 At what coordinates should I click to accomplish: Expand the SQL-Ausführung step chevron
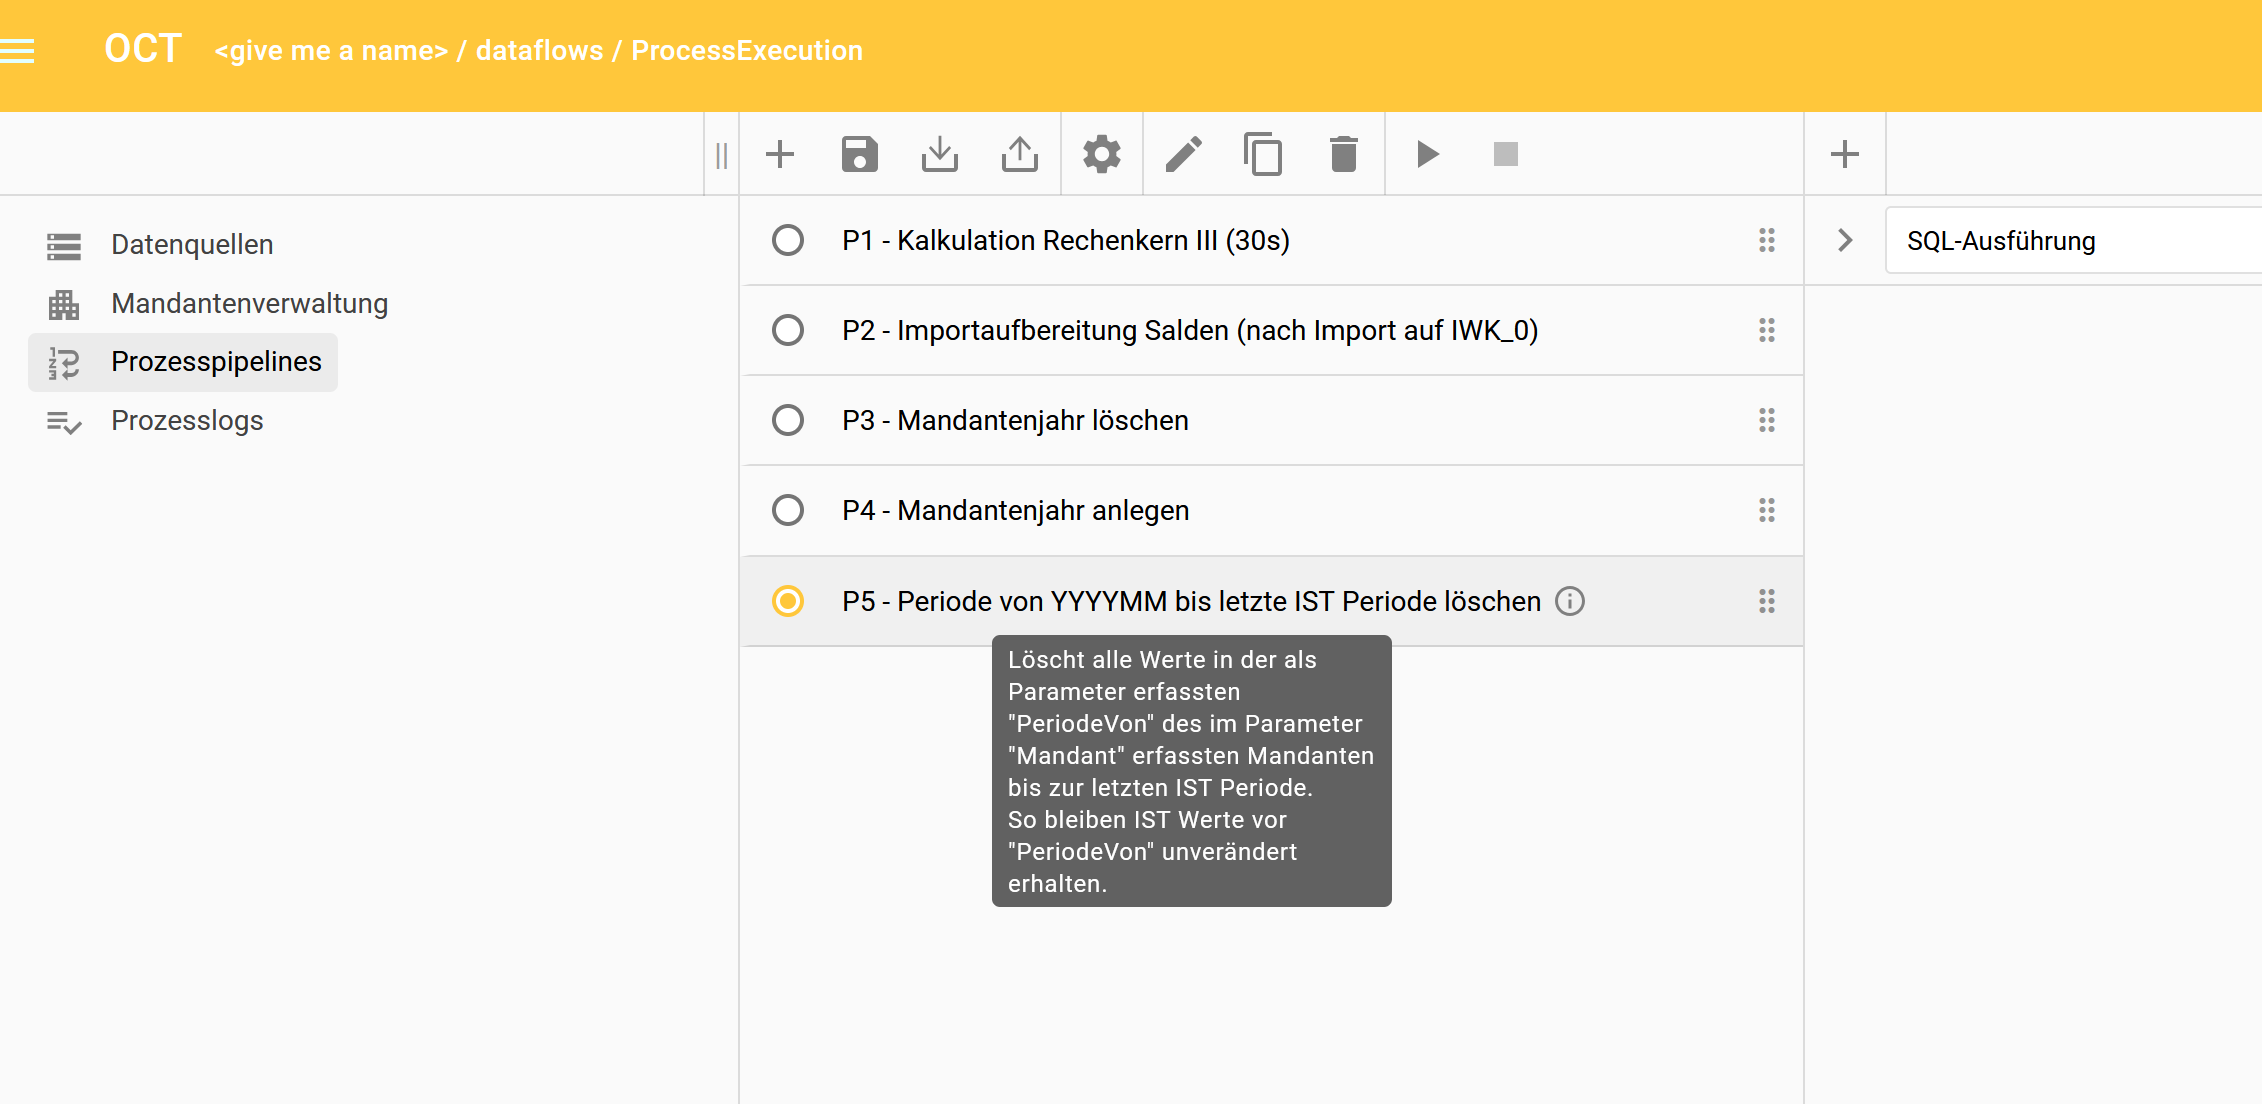(x=1845, y=241)
